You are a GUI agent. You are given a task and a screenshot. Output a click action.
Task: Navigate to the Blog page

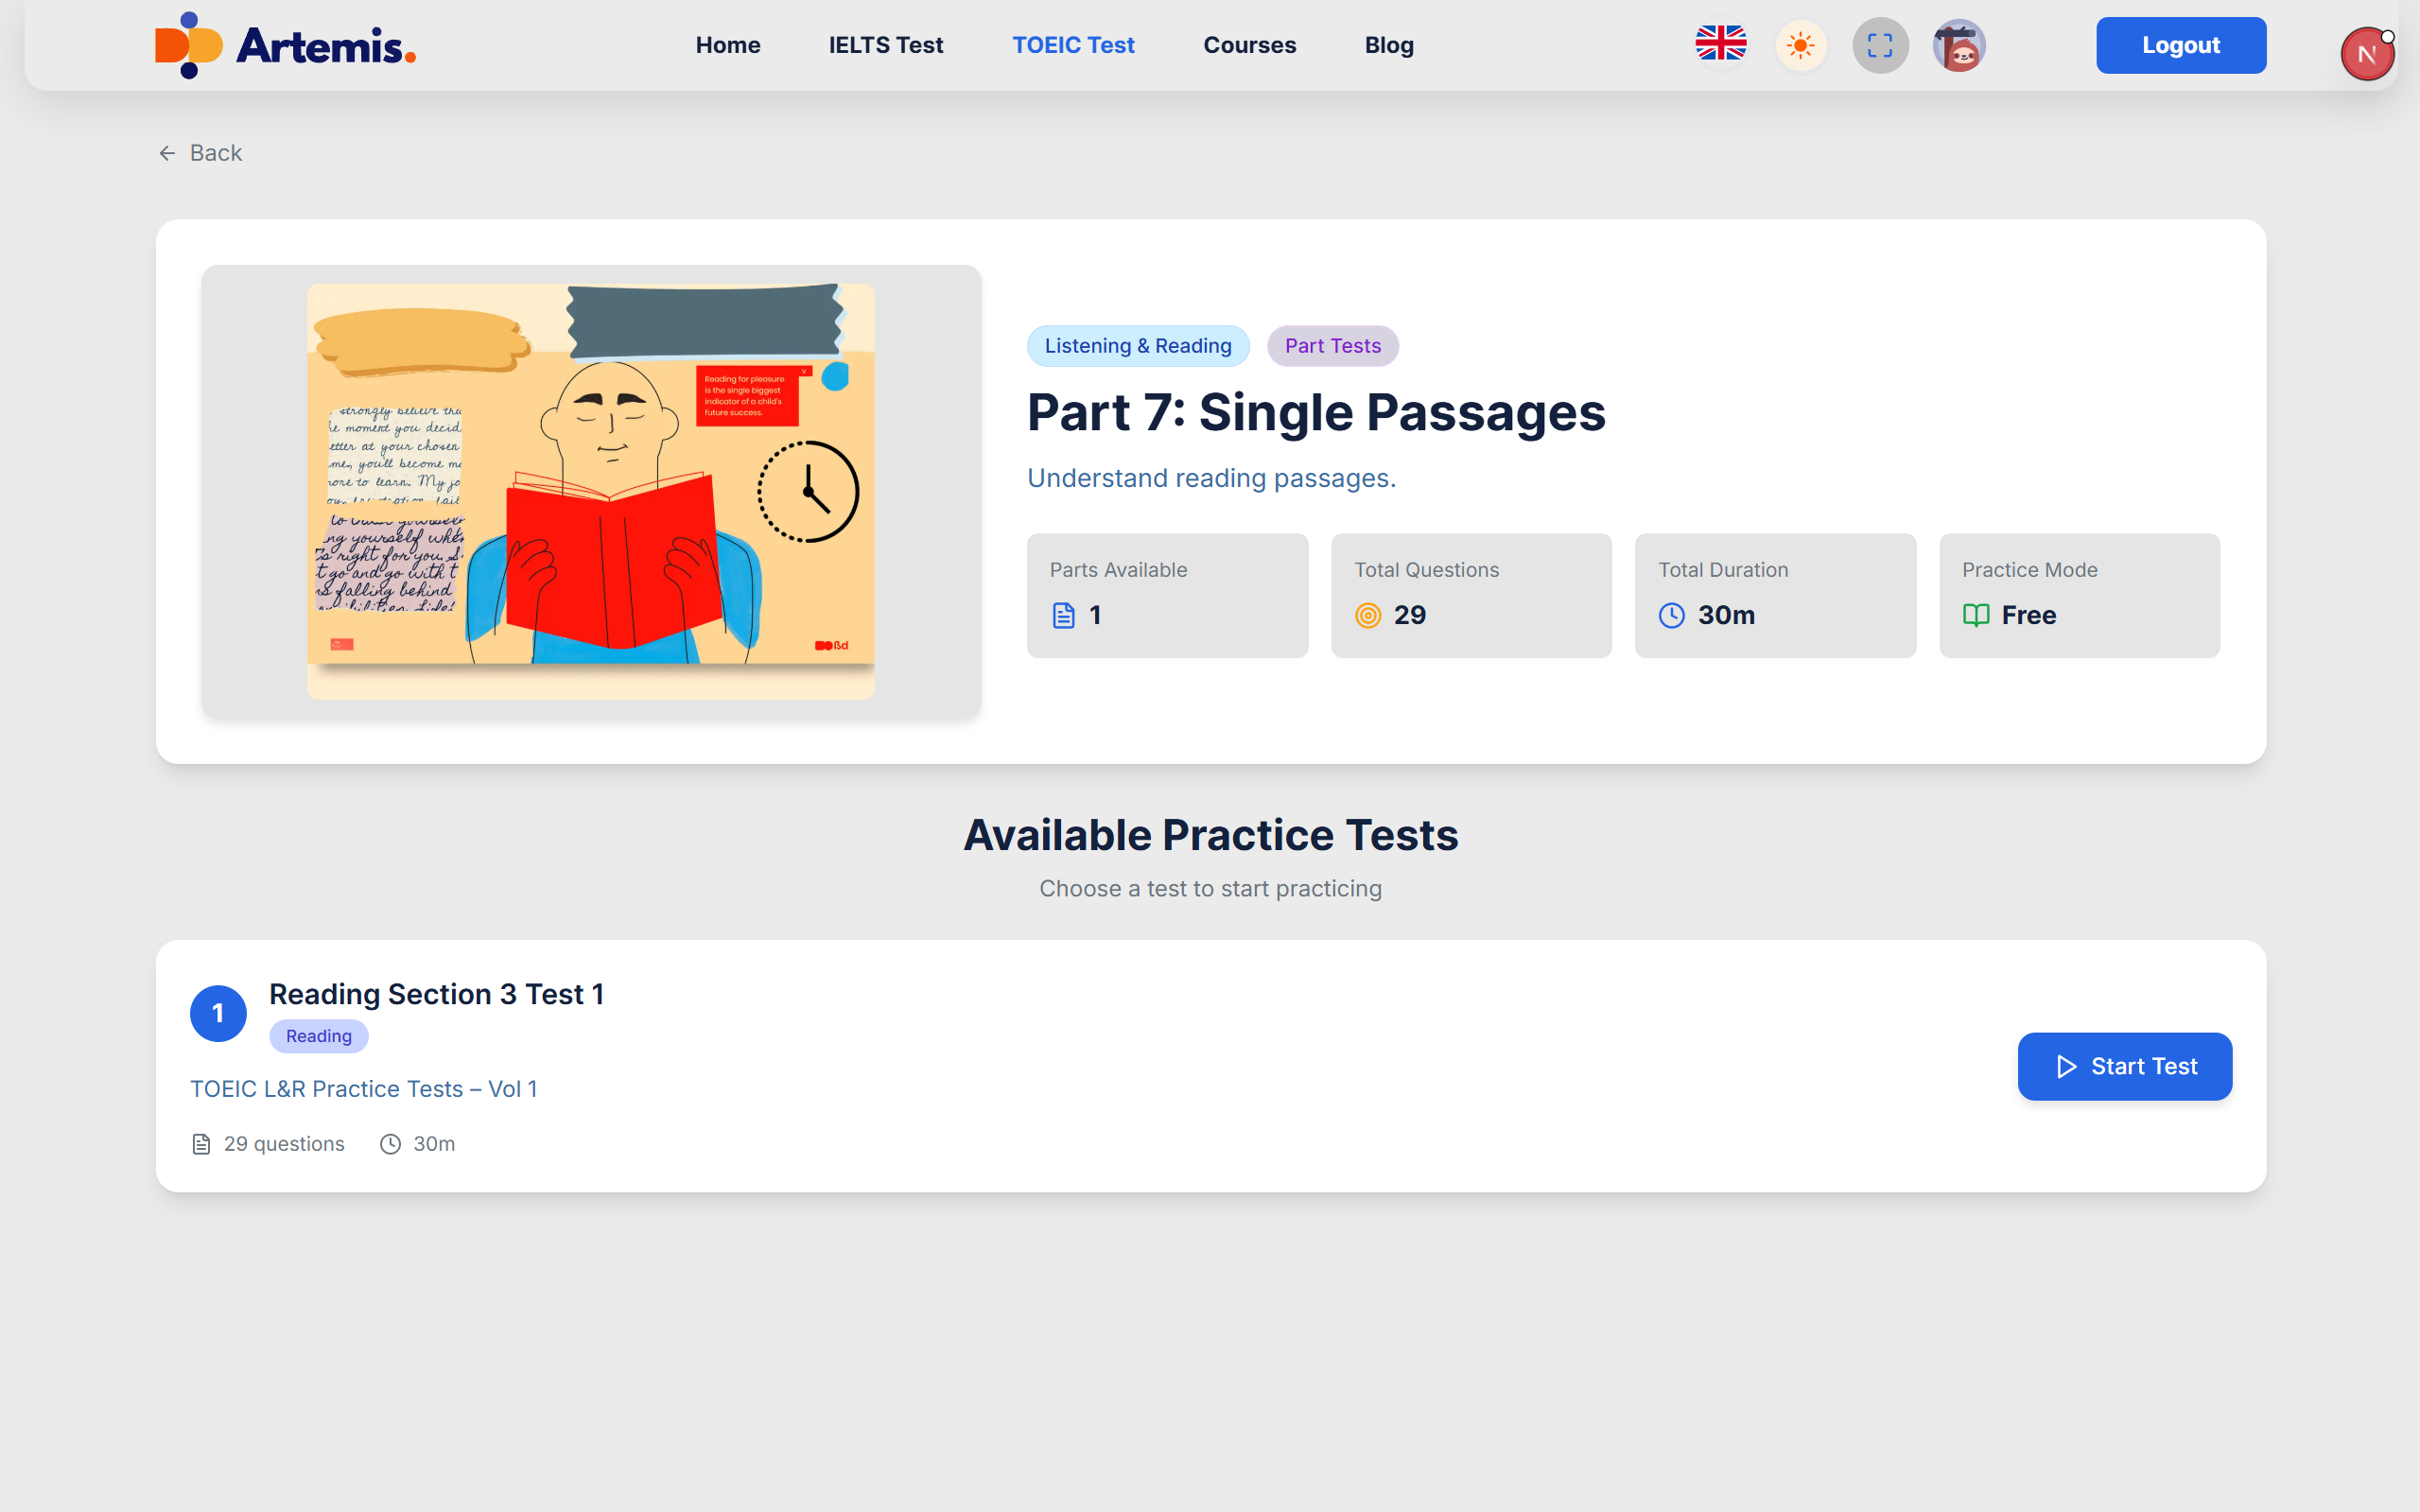point(1388,45)
